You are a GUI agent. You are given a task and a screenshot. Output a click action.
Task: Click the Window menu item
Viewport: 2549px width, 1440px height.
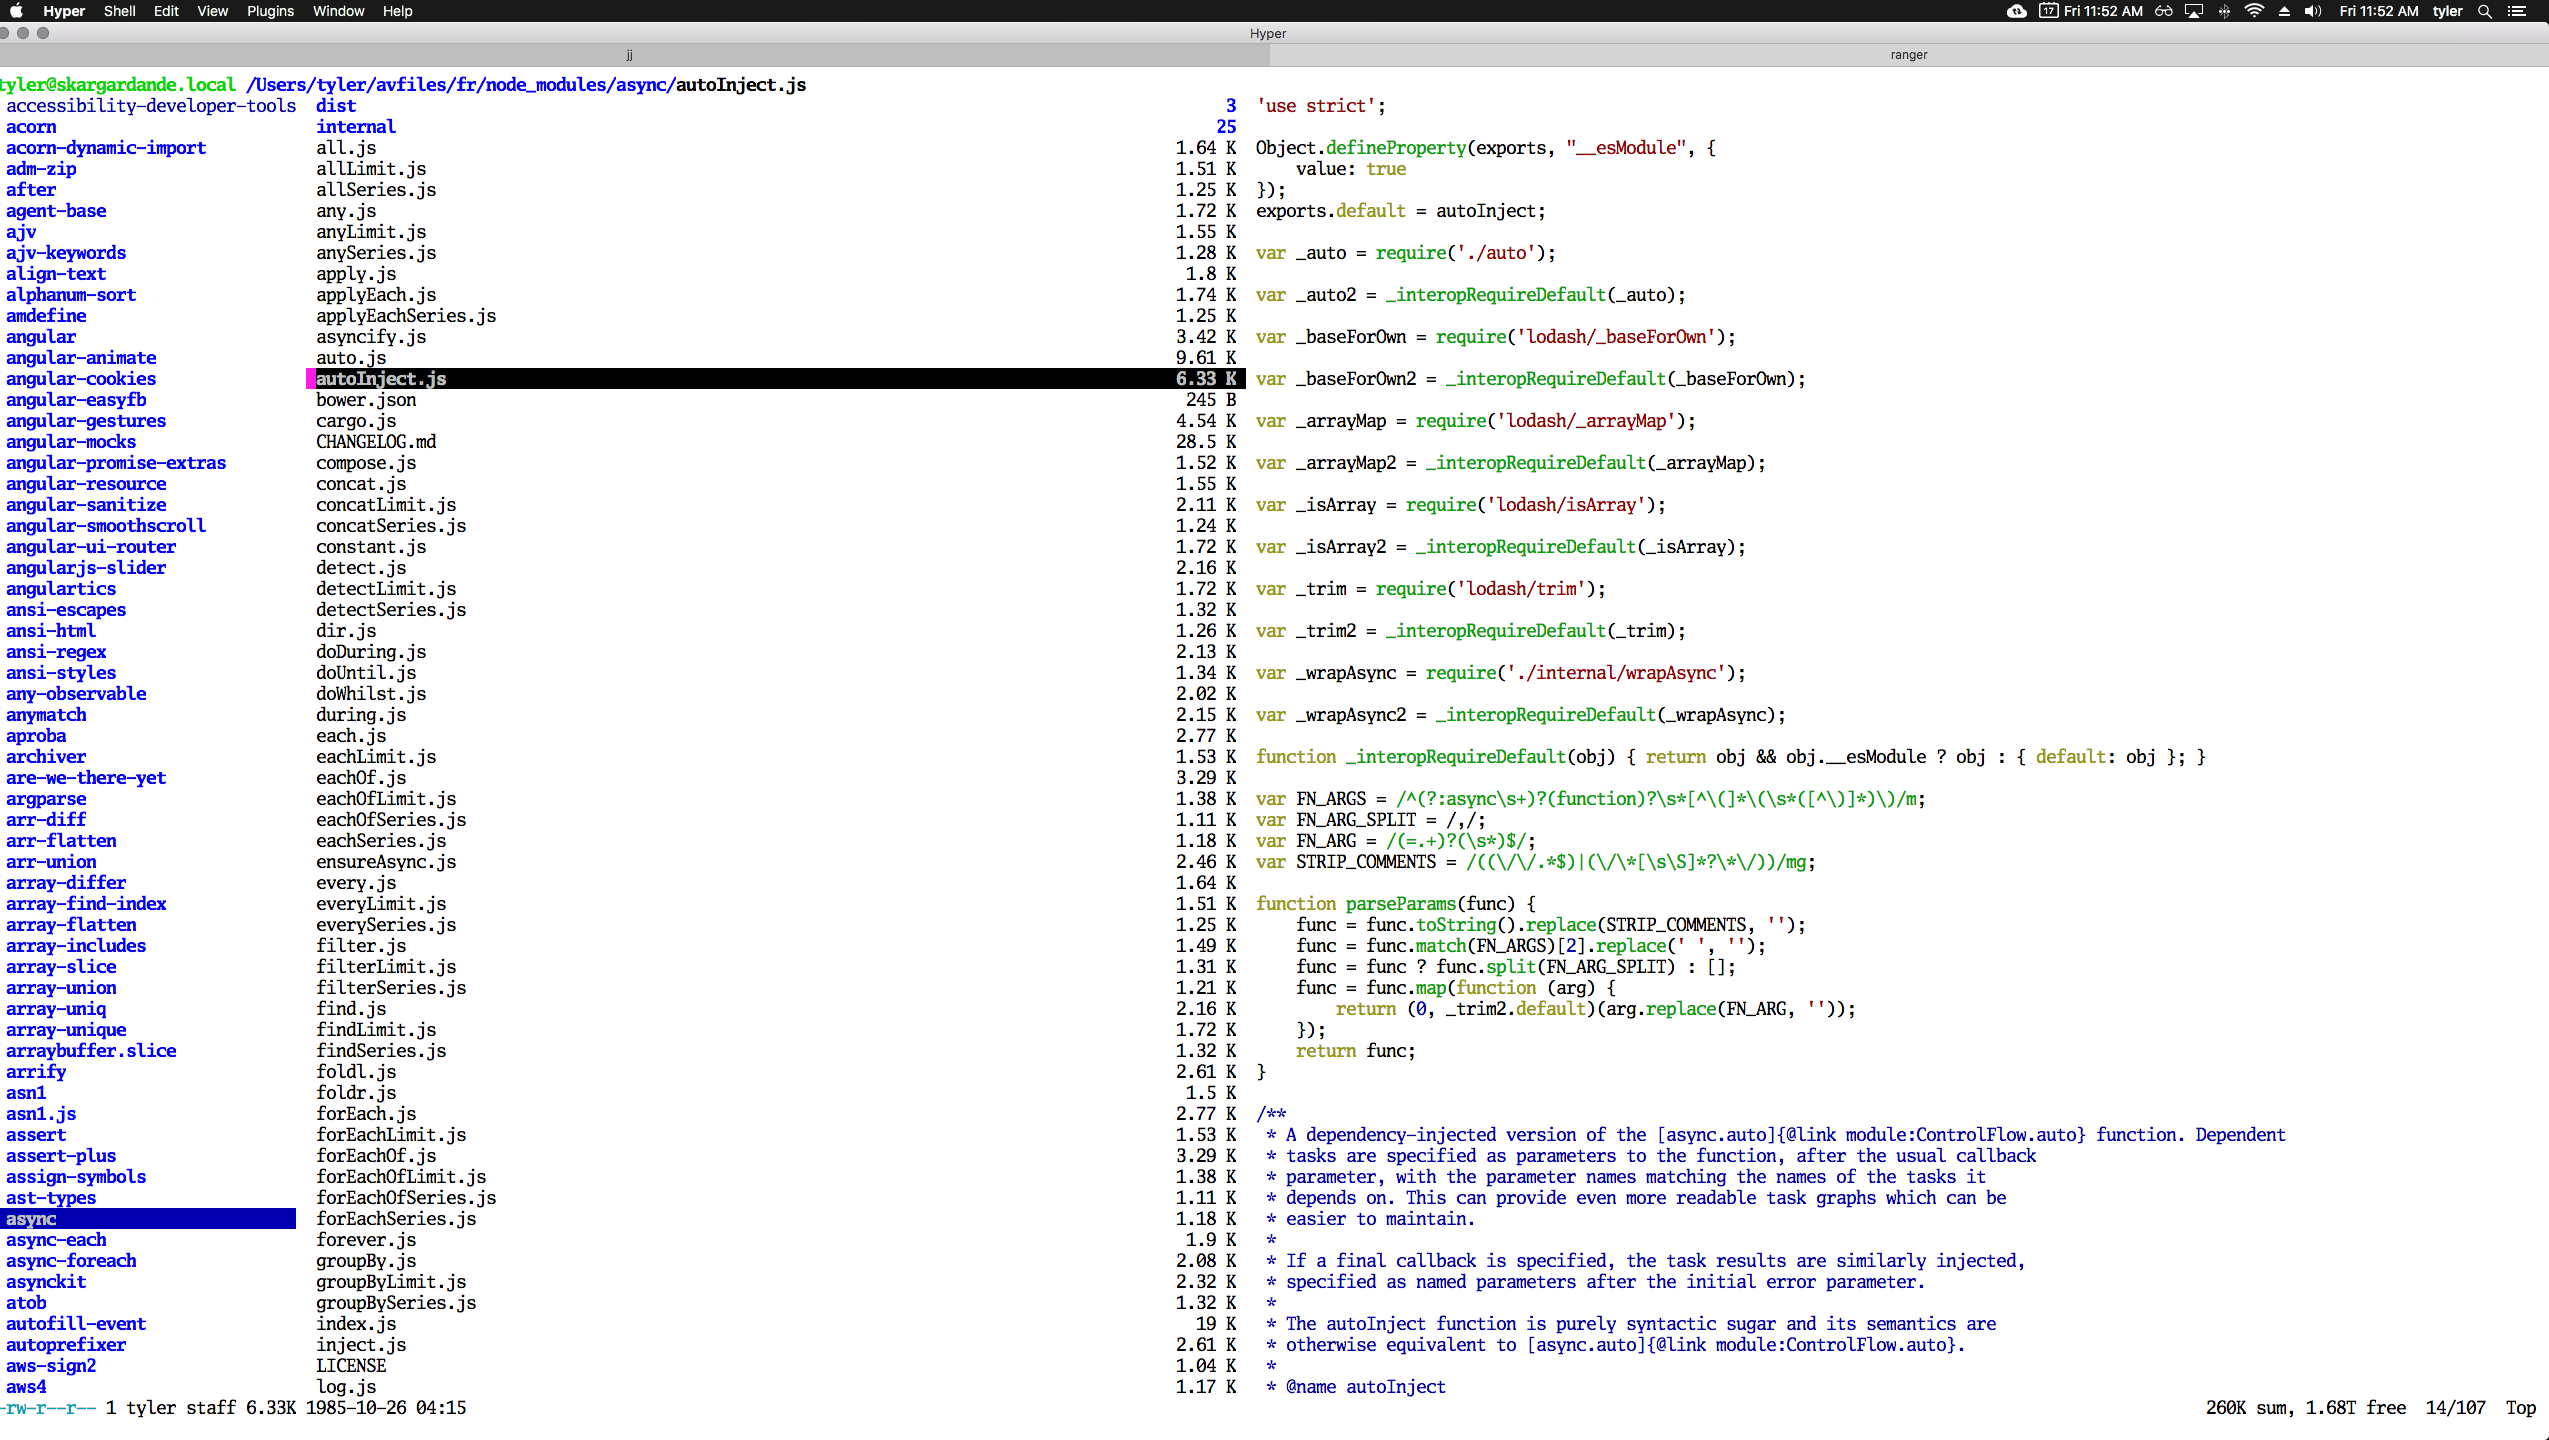point(338,12)
